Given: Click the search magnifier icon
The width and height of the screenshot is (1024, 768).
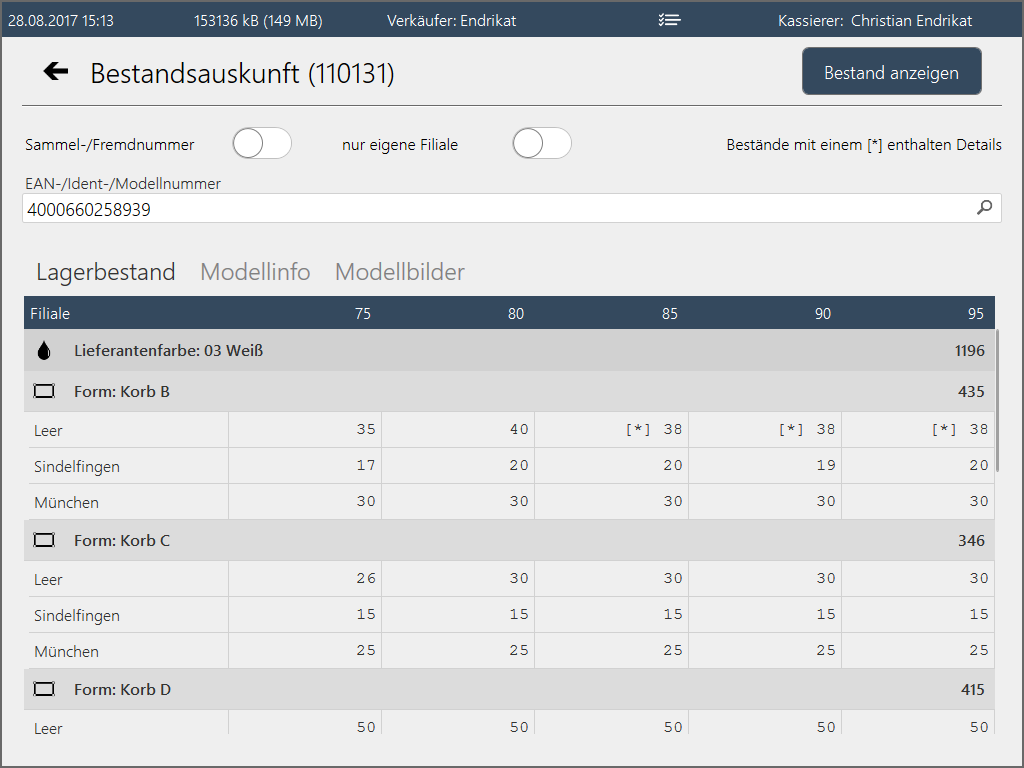Looking at the screenshot, I should (984, 208).
